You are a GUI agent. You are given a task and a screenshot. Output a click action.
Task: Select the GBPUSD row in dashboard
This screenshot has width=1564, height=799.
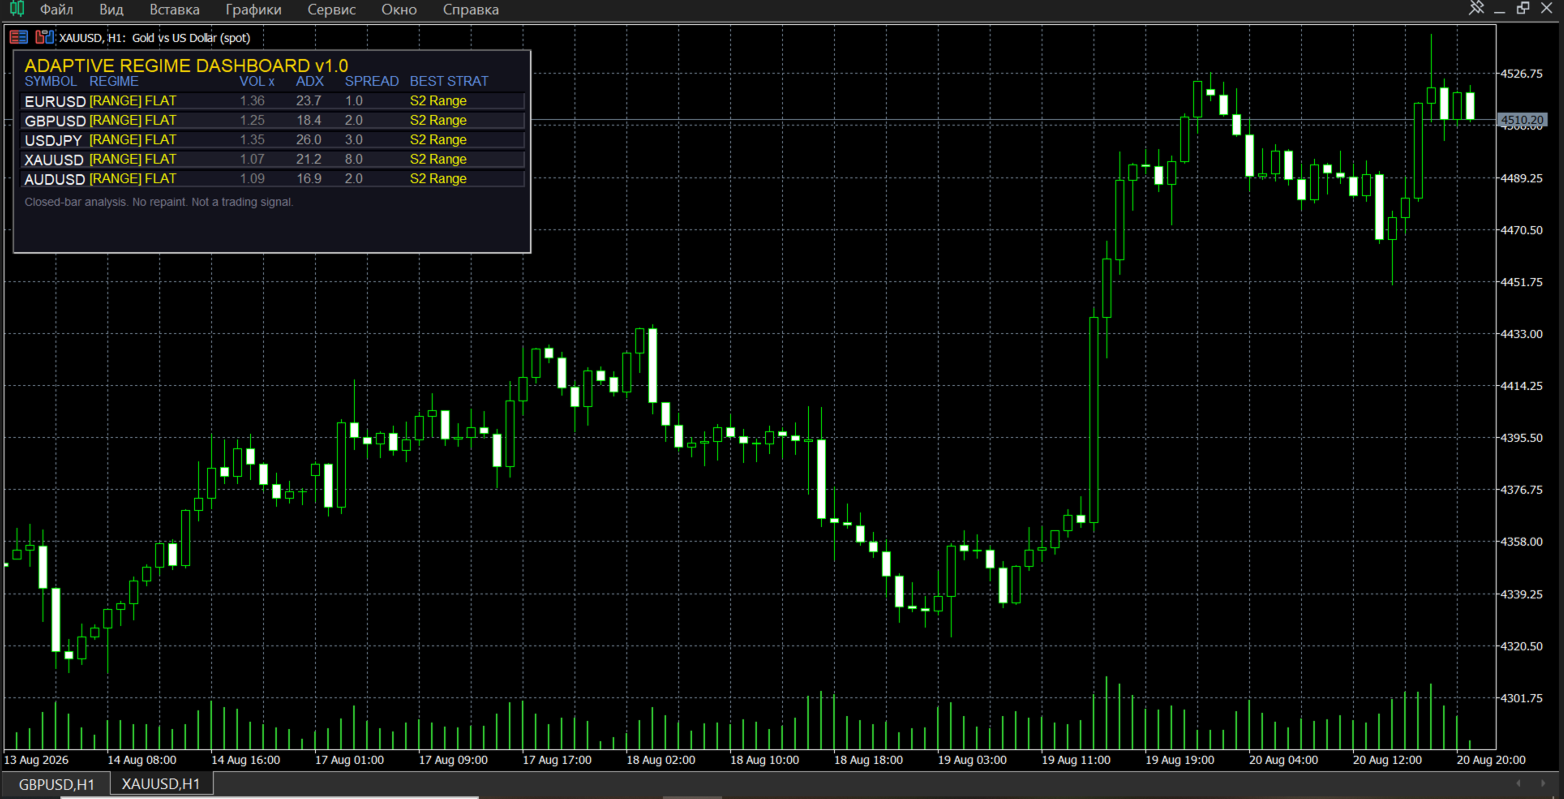click(x=272, y=120)
